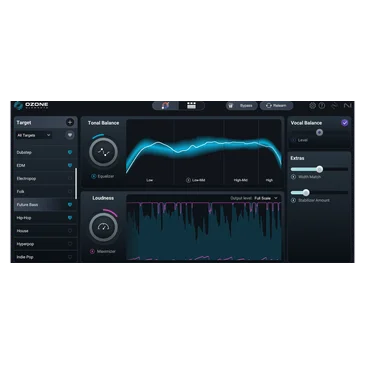Click the Width Match slider handle
This screenshot has width=365, height=365.
(x=319, y=169)
